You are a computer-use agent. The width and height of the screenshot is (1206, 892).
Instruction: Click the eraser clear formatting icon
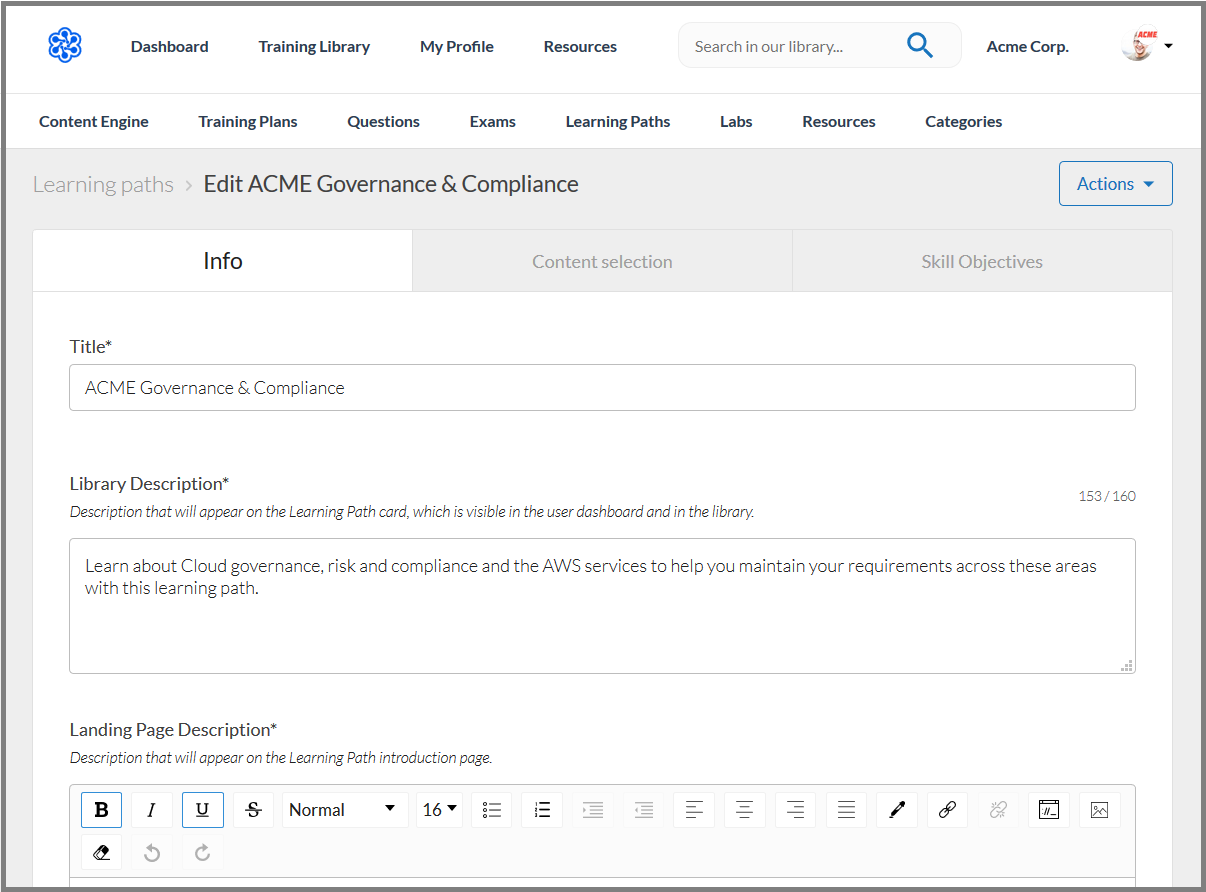pyautogui.click(x=101, y=853)
